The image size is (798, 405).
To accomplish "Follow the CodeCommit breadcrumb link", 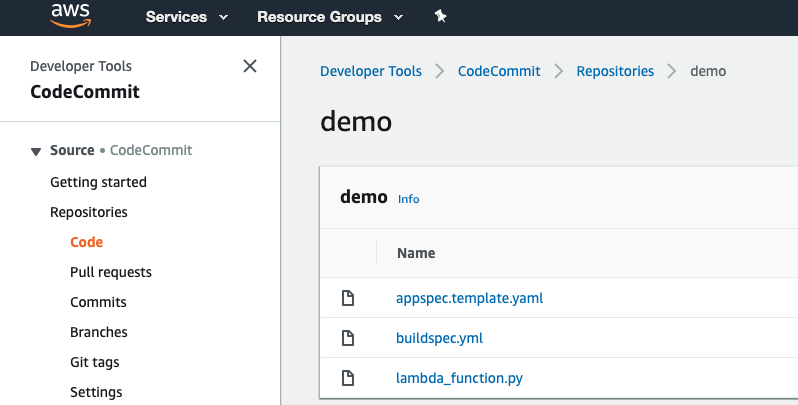I will pos(499,71).
